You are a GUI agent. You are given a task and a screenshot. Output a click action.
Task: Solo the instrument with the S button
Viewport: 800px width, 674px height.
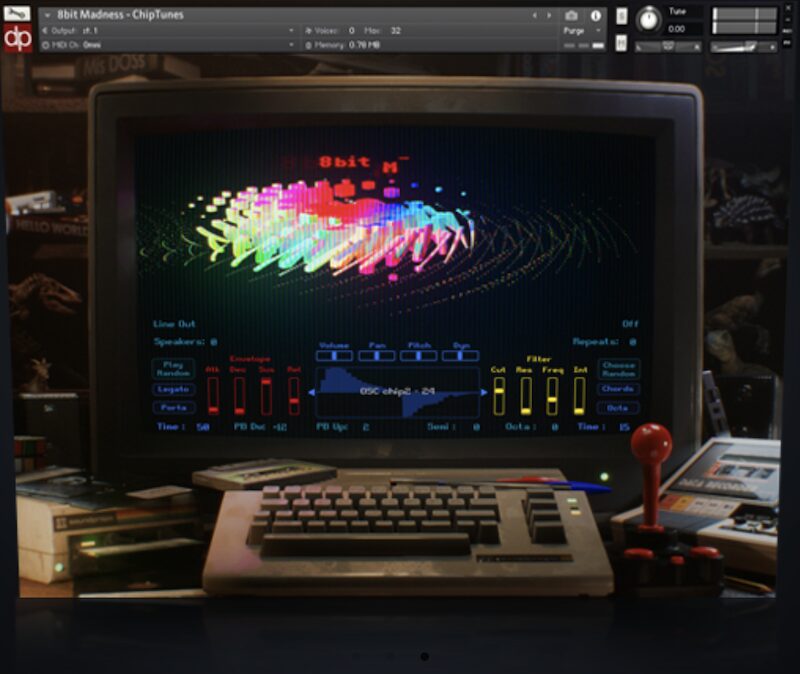tap(621, 16)
